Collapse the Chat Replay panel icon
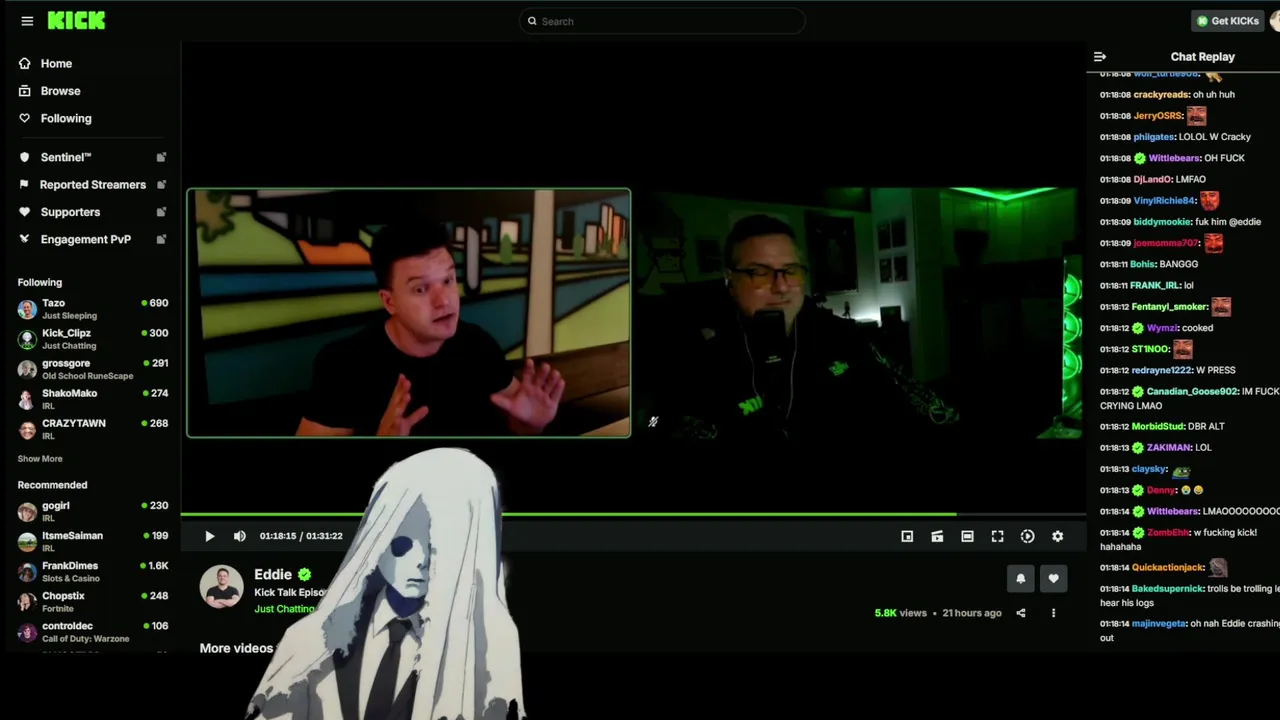This screenshot has width=1280, height=720. point(1100,57)
